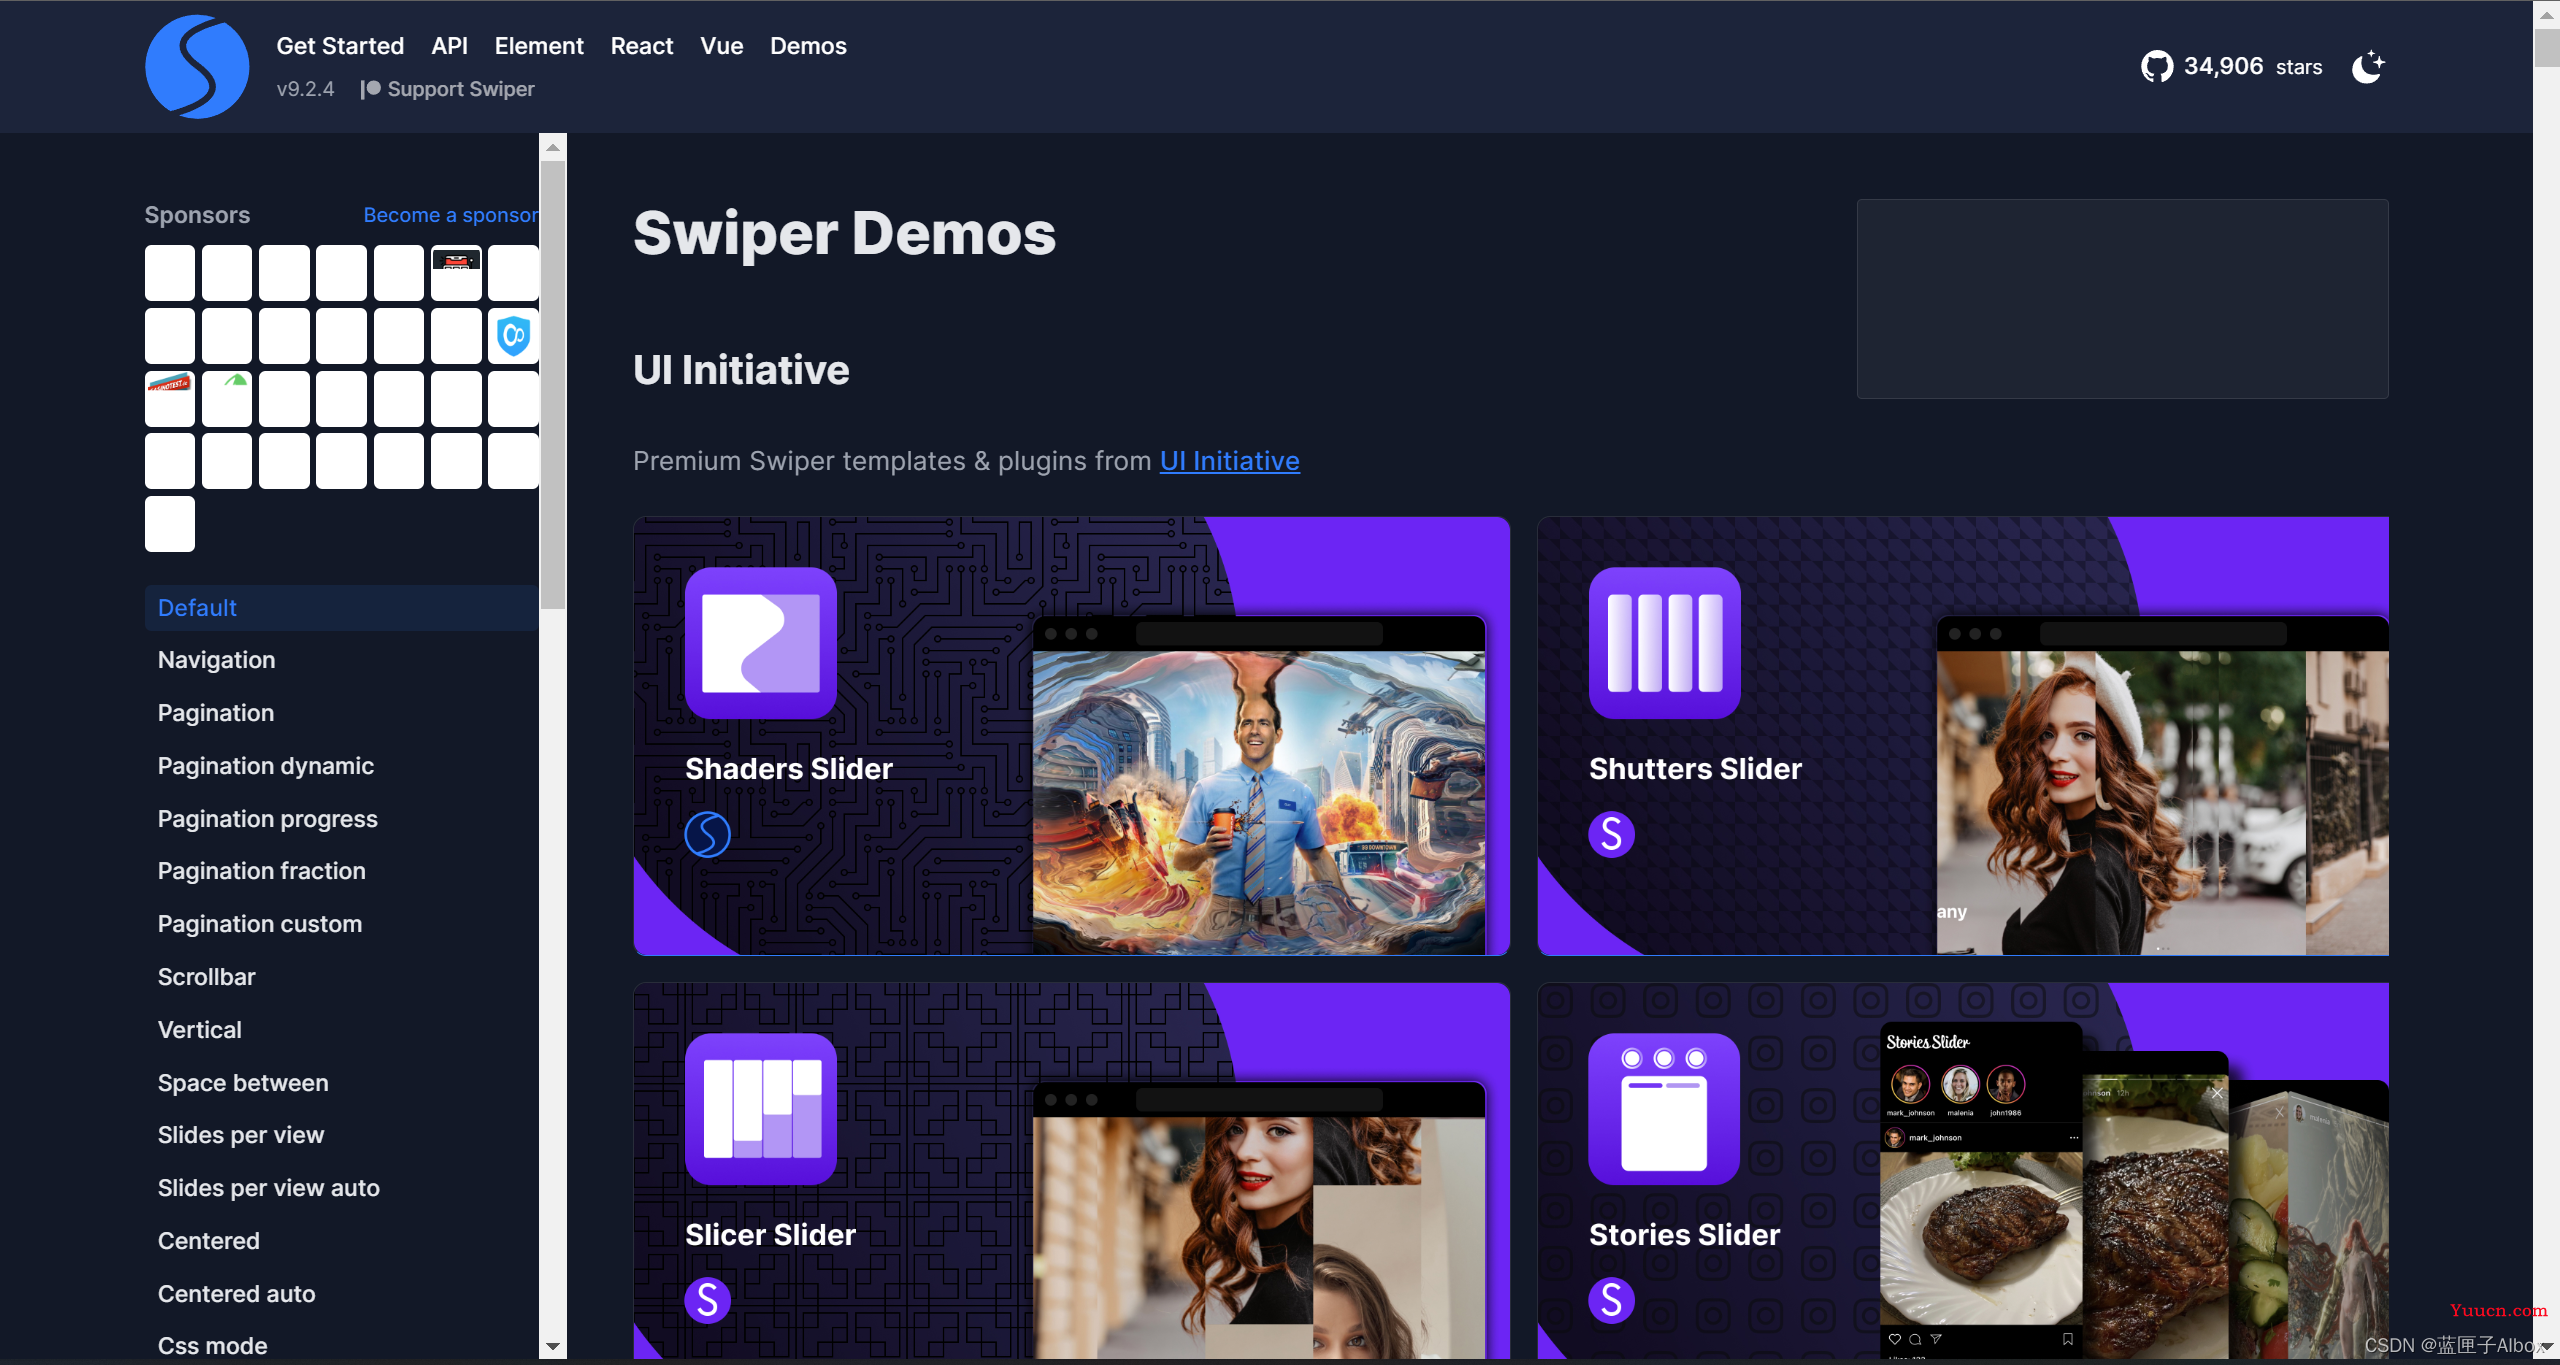Select Vertical demo in sidebar
2560x1365 pixels.
pos(200,1030)
